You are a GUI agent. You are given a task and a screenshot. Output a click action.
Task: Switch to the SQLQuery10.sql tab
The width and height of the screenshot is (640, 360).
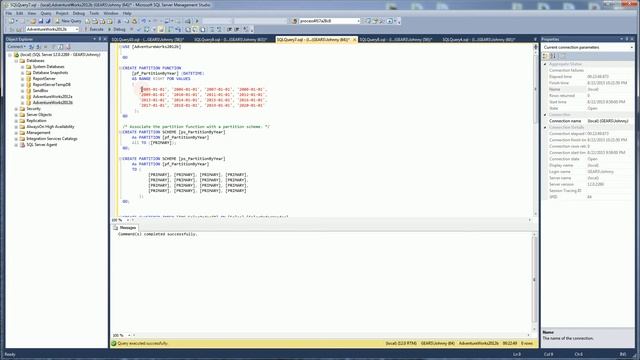point(148,40)
